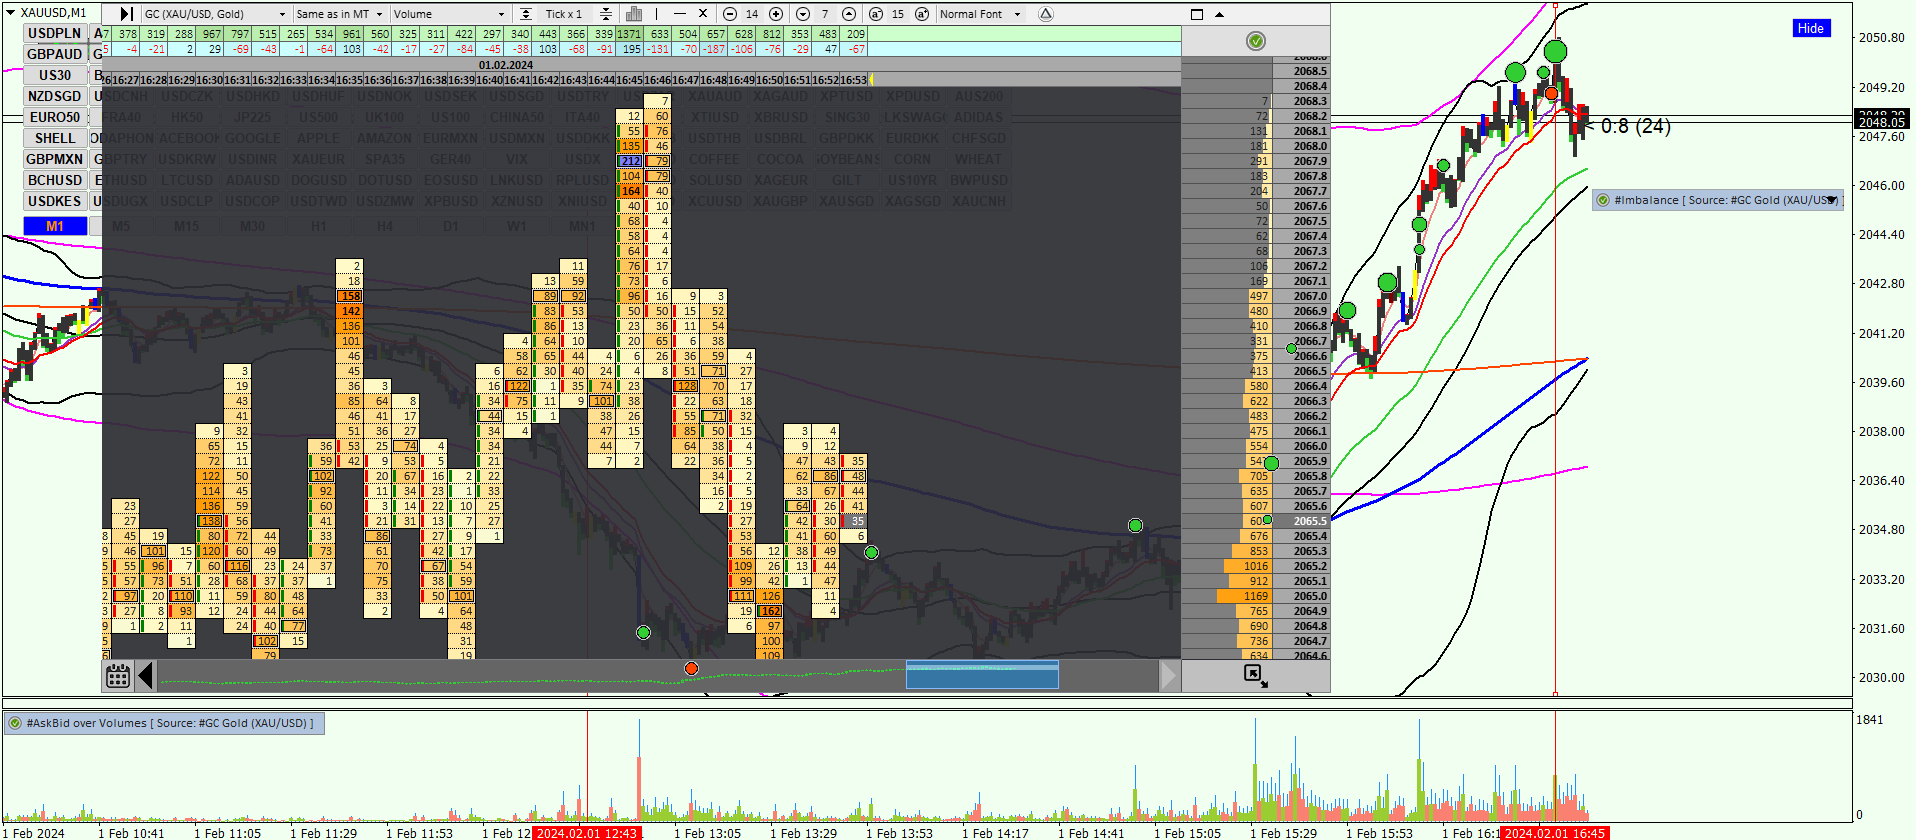Click the #AskBid over Volumes status icon
This screenshot has width=1916, height=840.
pyautogui.click(x=15, y=723)
